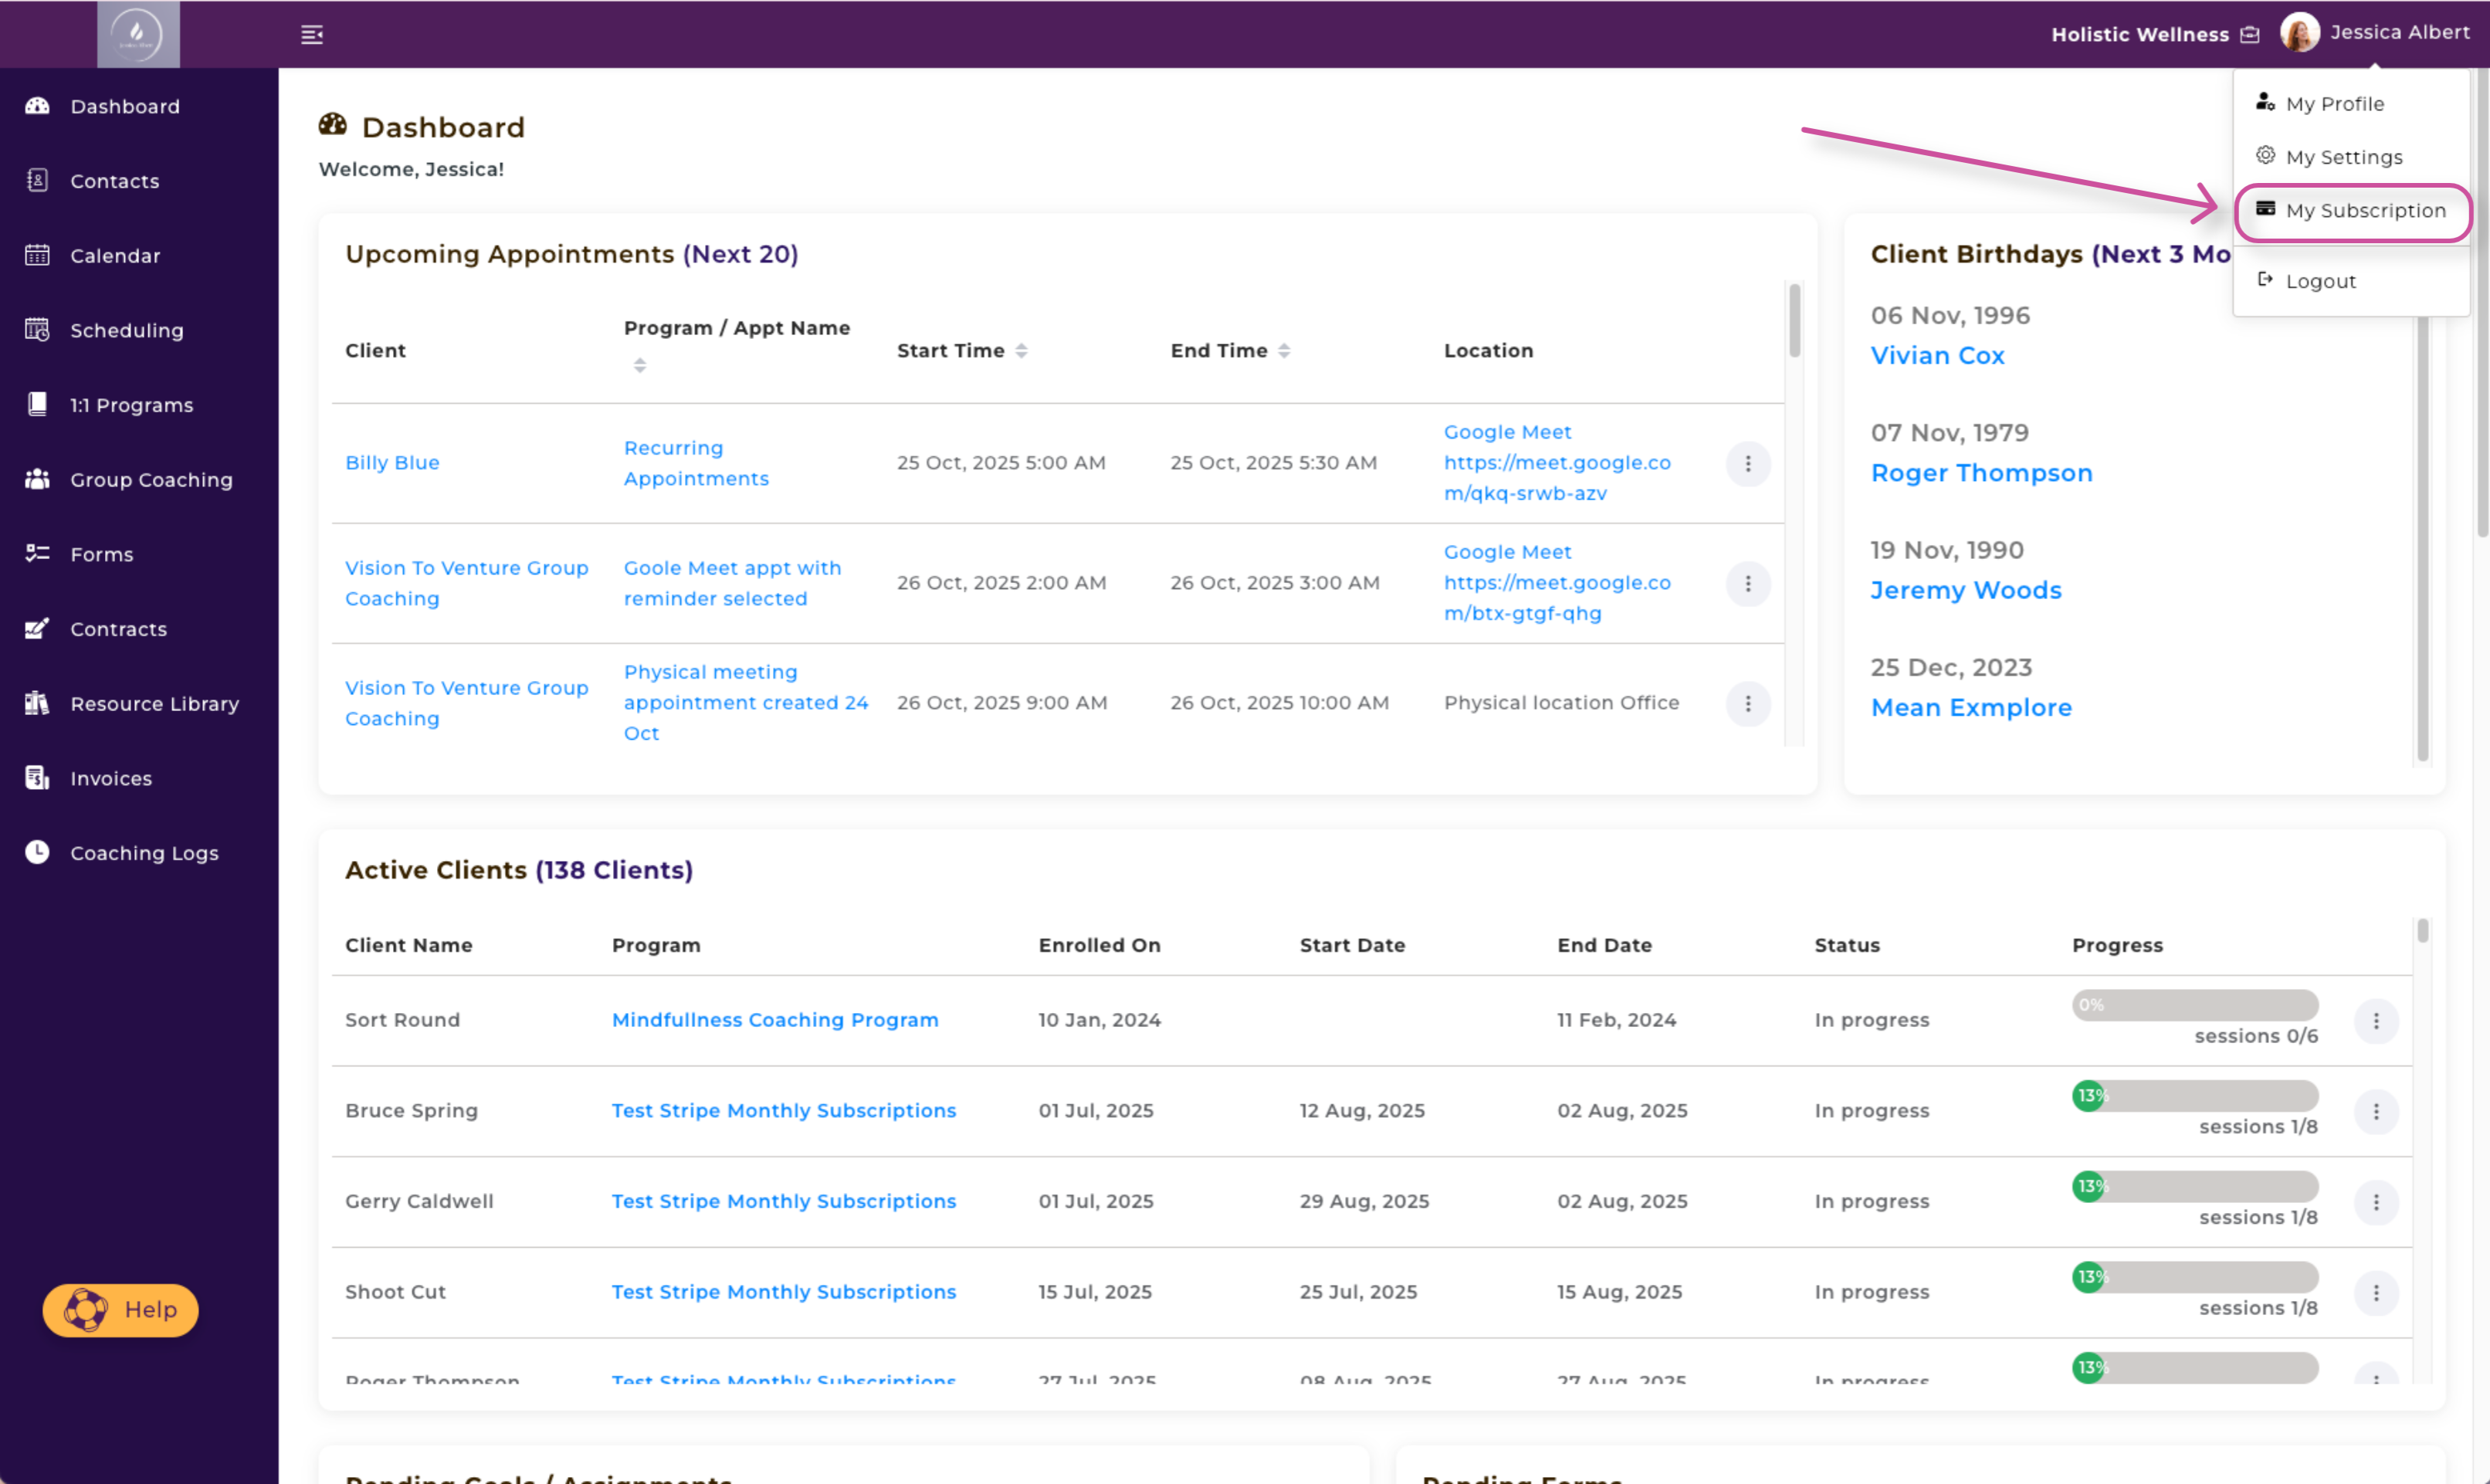Click the orange Help button
Image resolution: width=2490 pixels, height=1484 pixels.
tap(121, 1309)
